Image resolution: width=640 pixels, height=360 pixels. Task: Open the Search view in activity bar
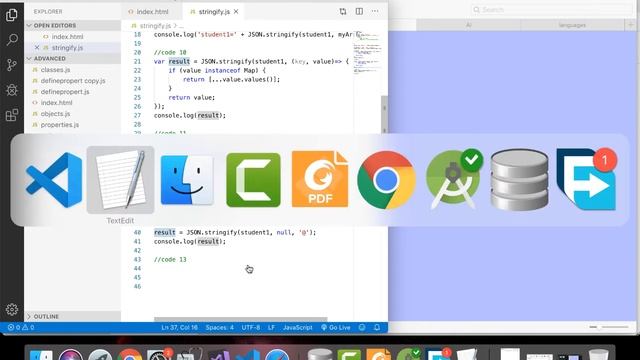point(12,40)
